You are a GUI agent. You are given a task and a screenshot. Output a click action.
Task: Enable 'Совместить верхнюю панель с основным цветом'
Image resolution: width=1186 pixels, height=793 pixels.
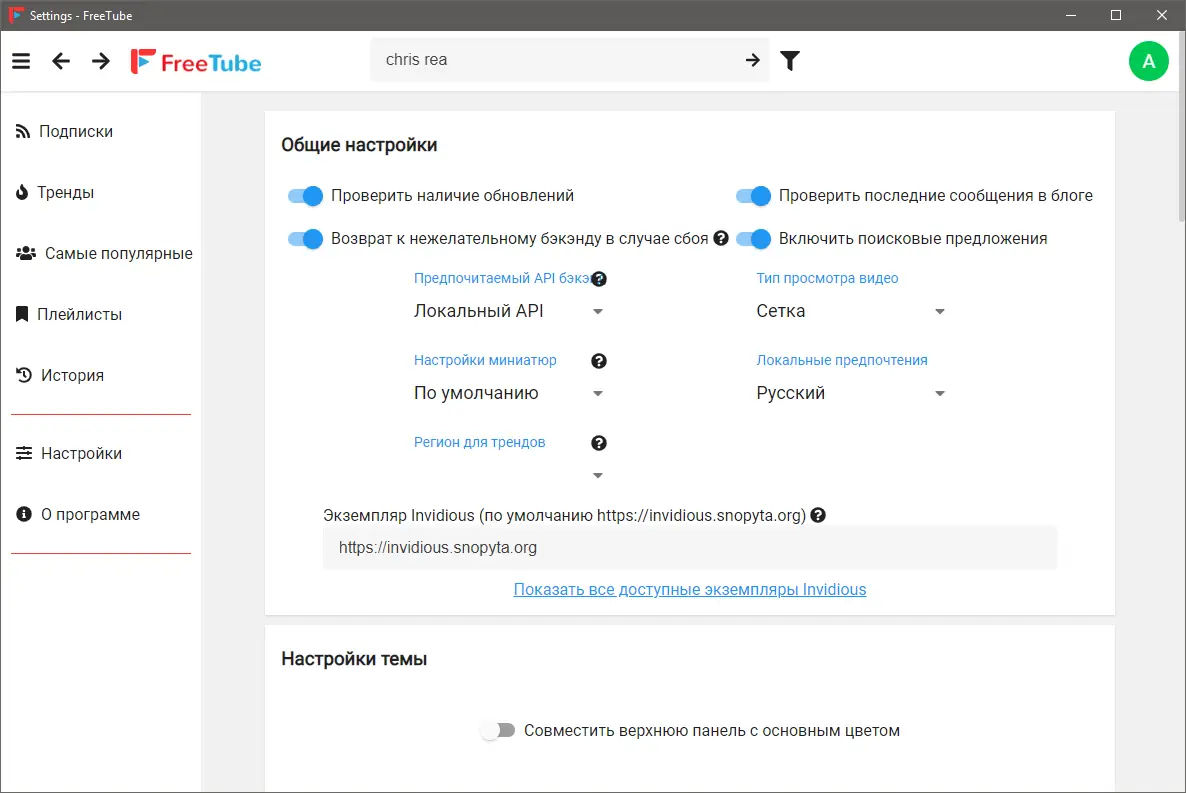497,730
